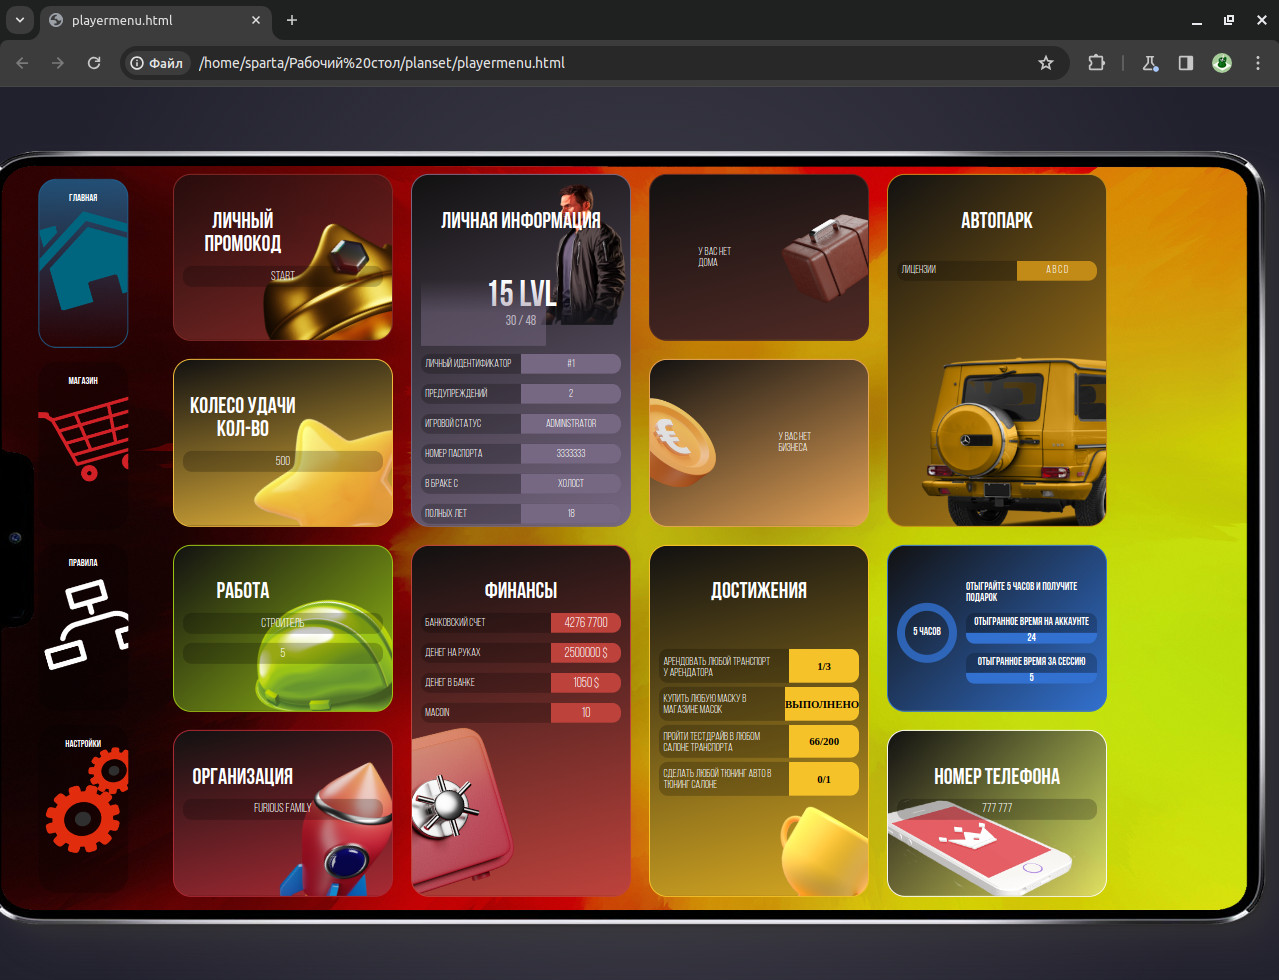Reload the page
This screenshot has height=980, width=1279.
point(94,63)
